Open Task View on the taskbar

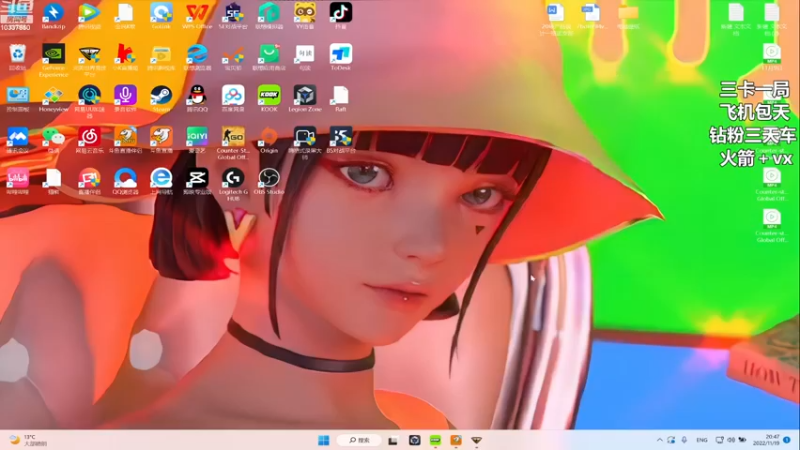(392, 440)
